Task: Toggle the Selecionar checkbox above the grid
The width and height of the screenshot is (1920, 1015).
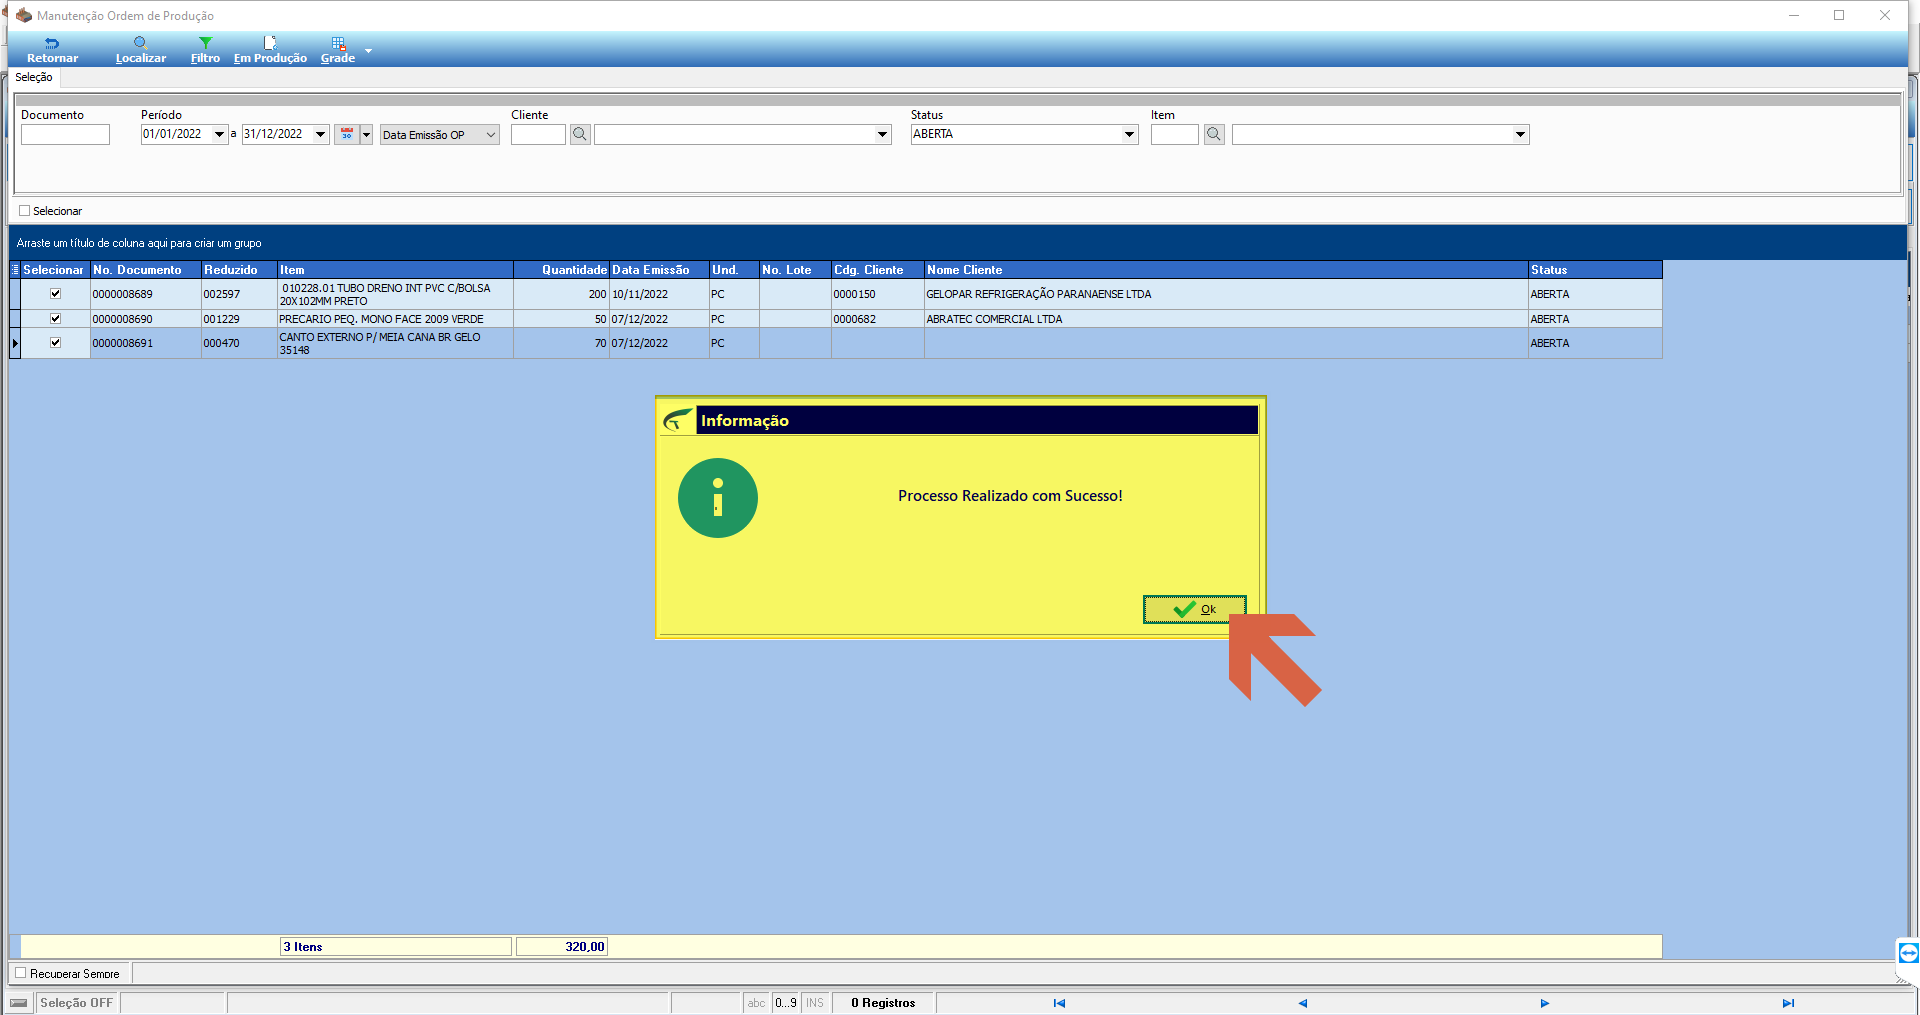Action: (25, 211)
